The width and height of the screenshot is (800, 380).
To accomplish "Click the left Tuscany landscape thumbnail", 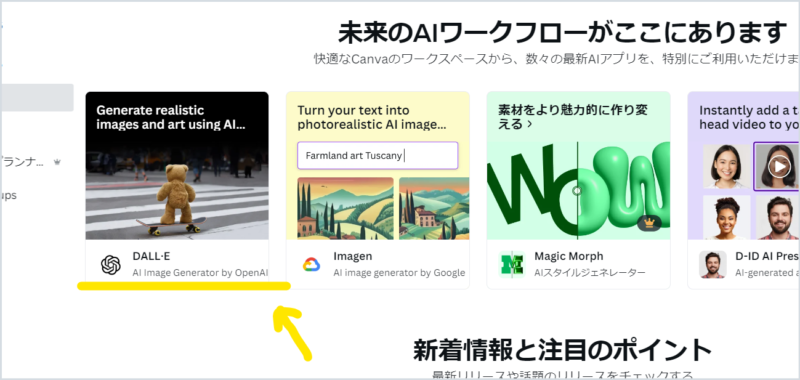I will (345, 208).
